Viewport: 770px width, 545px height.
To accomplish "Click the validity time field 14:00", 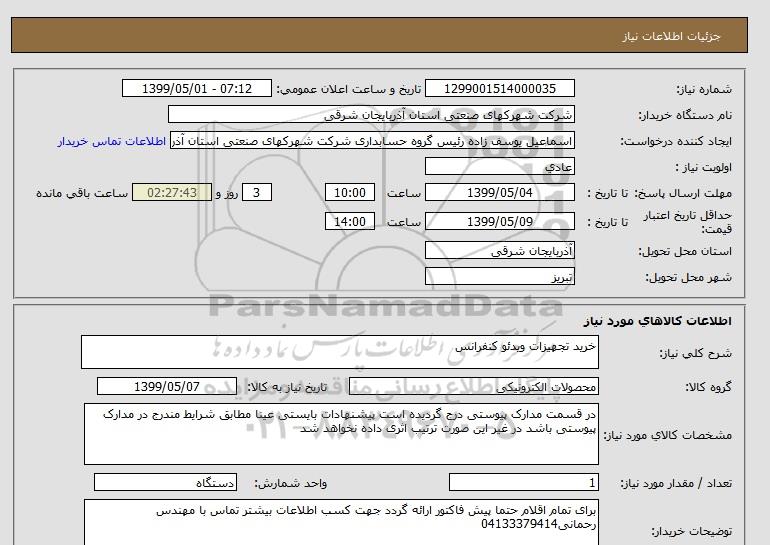I will [x=350, y=221].
